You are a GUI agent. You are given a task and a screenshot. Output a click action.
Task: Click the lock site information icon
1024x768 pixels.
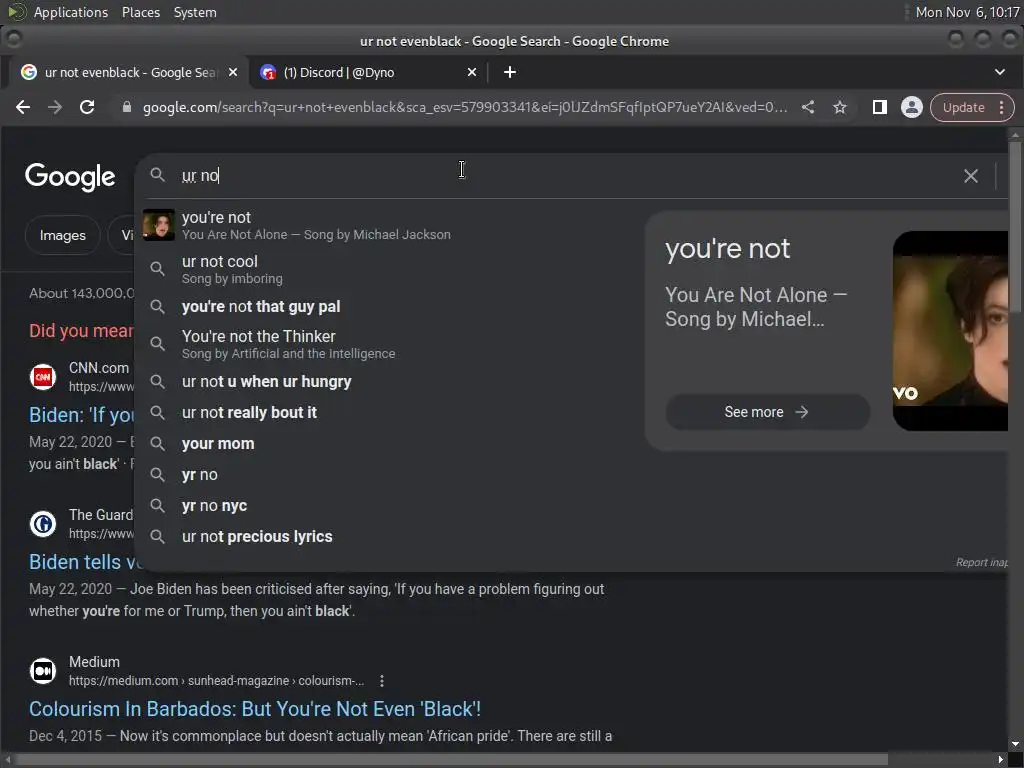pyautogui.click(x=127, y=107)
